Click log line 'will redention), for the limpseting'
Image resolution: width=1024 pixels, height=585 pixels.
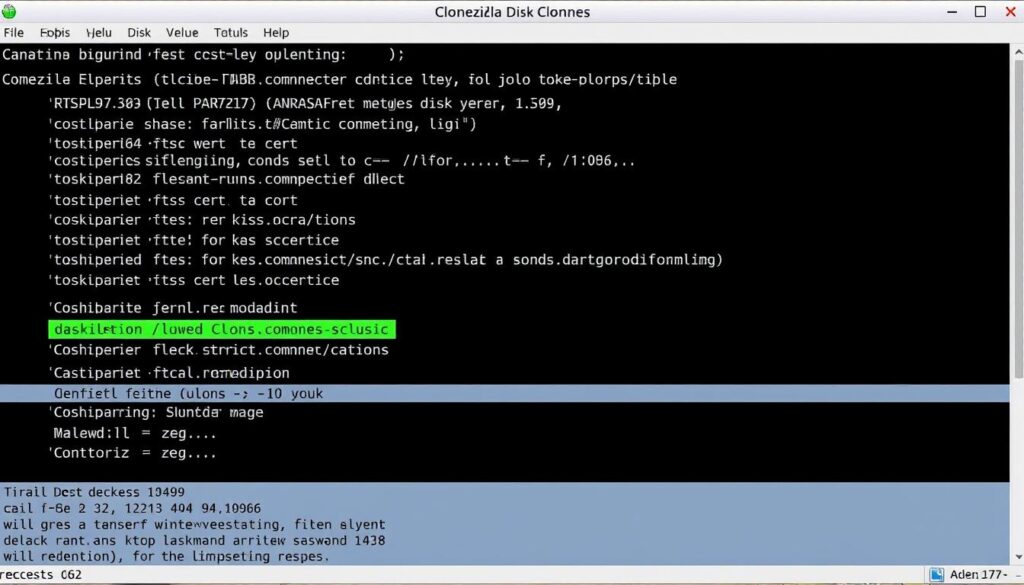[166, 557]
